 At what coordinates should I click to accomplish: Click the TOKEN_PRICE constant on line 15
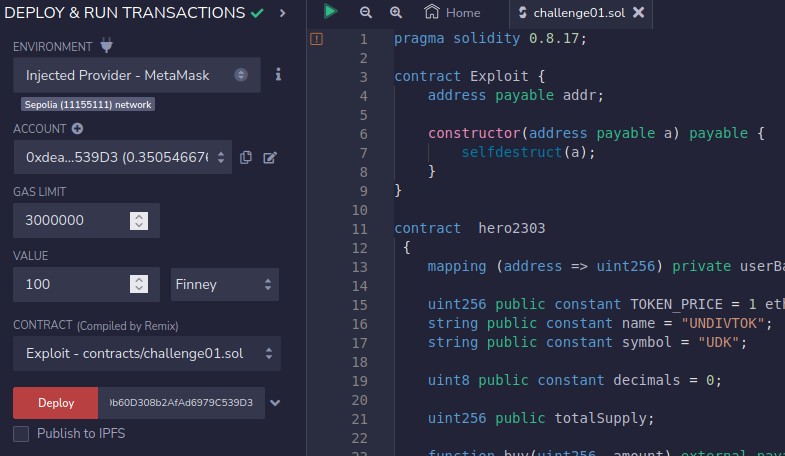coord(676,304)
